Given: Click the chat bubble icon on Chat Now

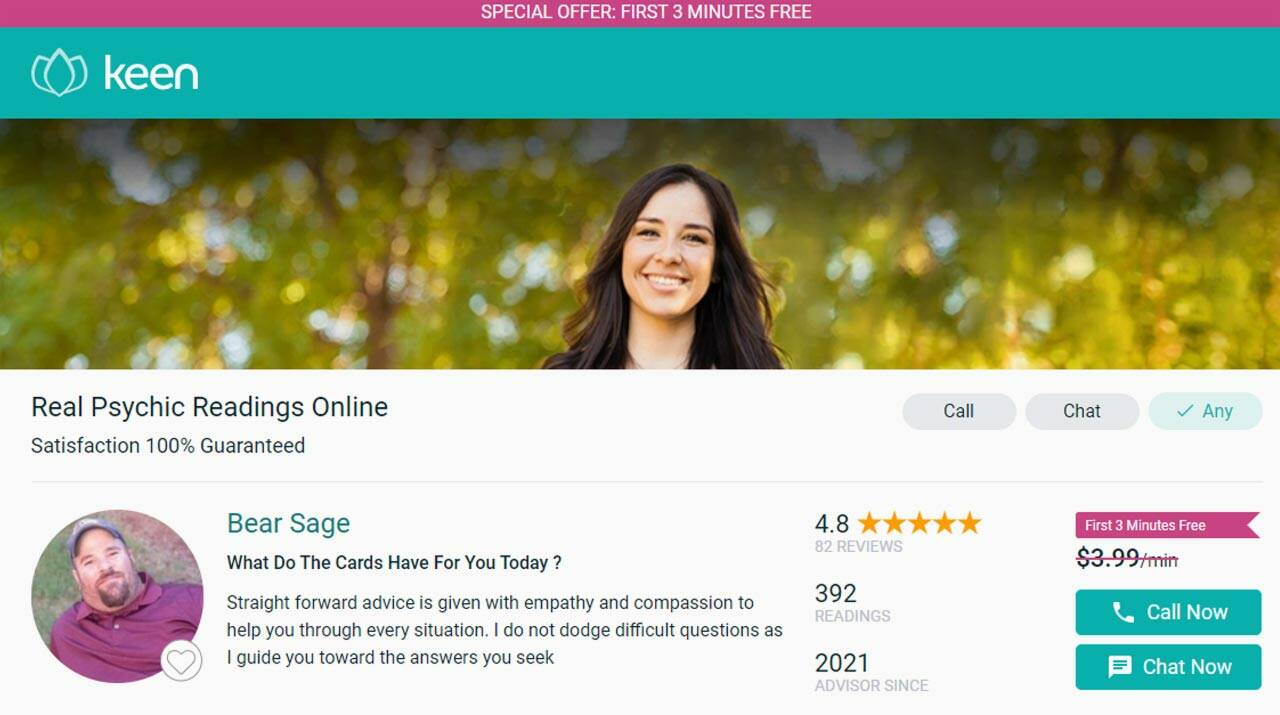Looking at the screenshot, I should (1120, 667).
